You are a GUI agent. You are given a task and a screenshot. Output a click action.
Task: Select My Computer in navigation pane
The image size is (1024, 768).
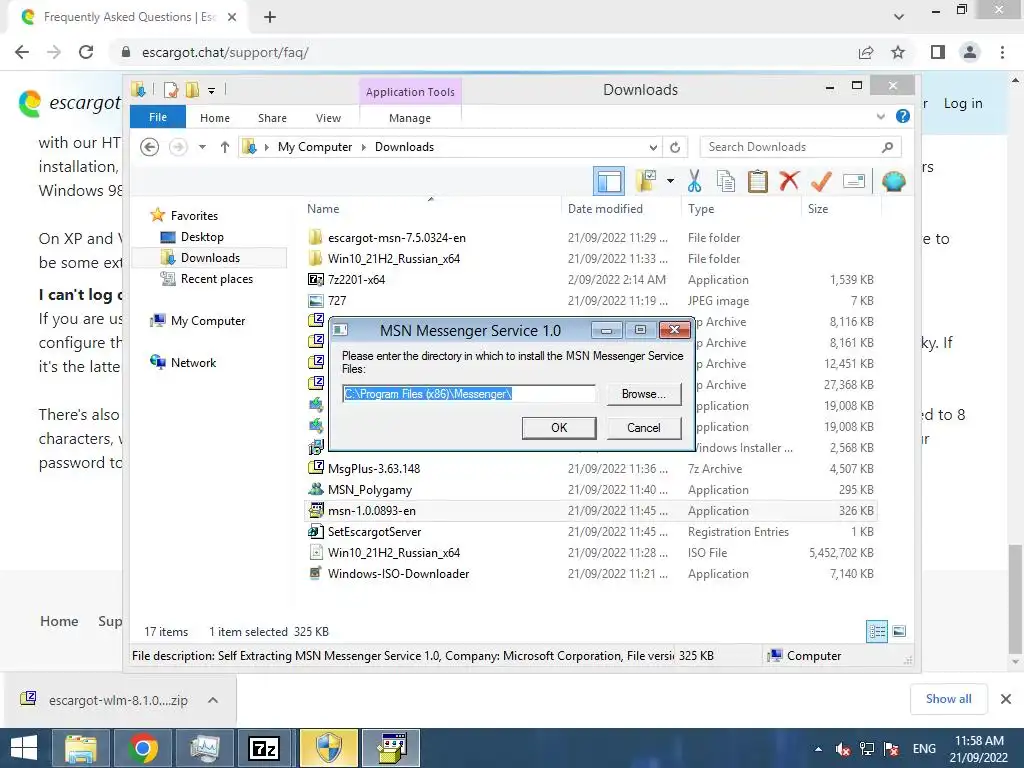pyautogui.click(x=208, y=321)
